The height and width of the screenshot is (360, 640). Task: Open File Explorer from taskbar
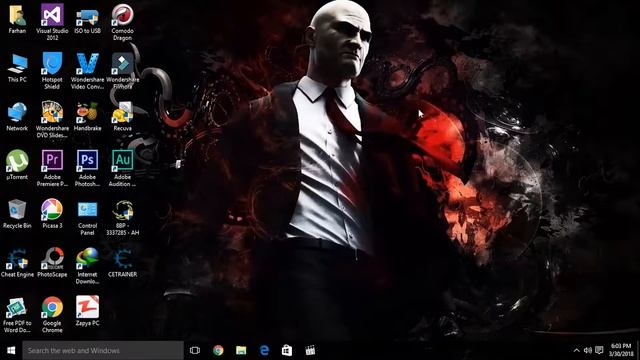click(x=241, y=350)
